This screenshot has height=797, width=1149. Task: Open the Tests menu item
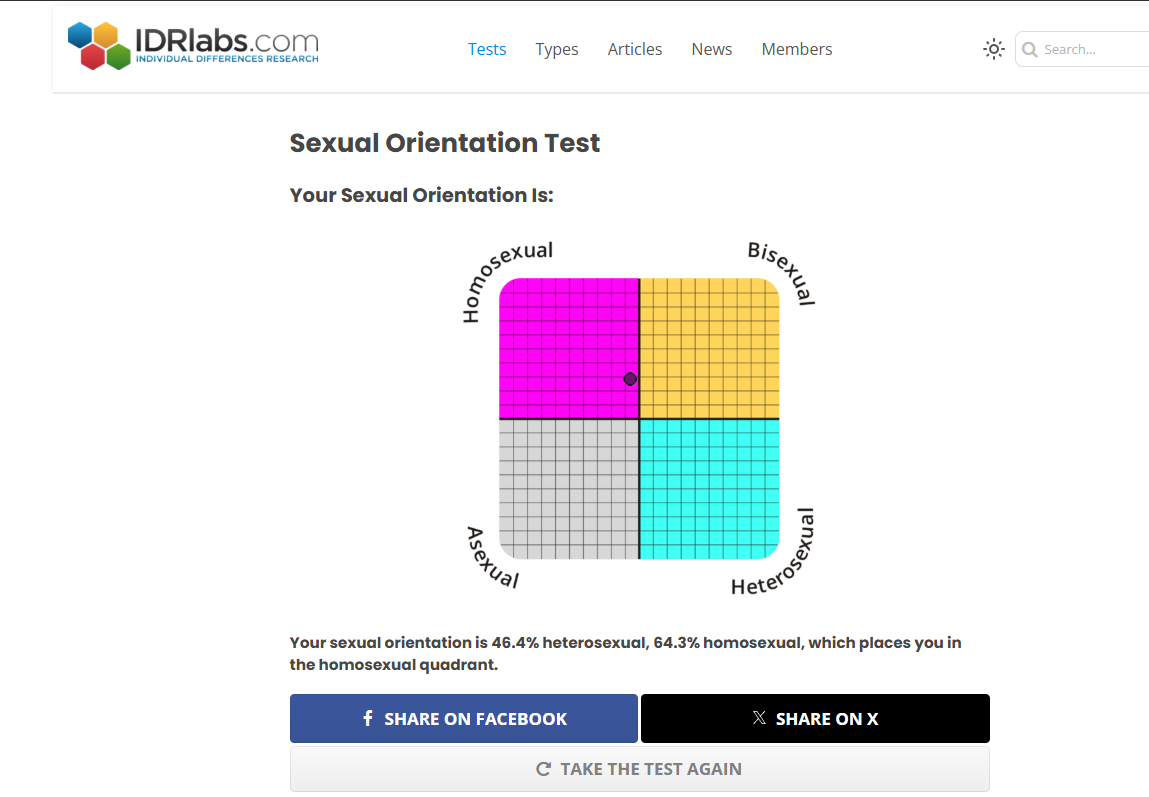coord(487,49)
